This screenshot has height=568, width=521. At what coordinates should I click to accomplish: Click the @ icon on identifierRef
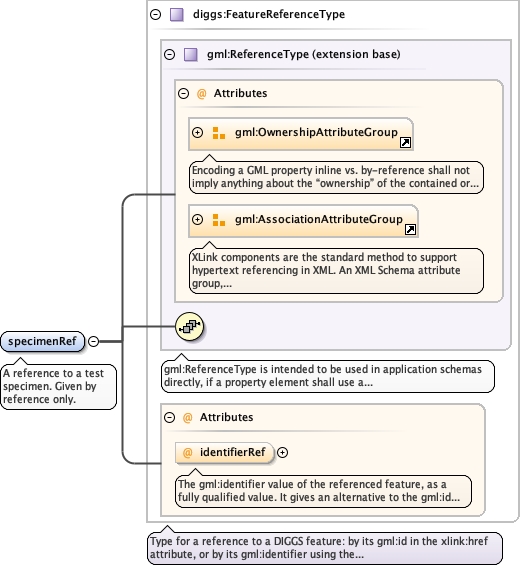pos(188,452)
